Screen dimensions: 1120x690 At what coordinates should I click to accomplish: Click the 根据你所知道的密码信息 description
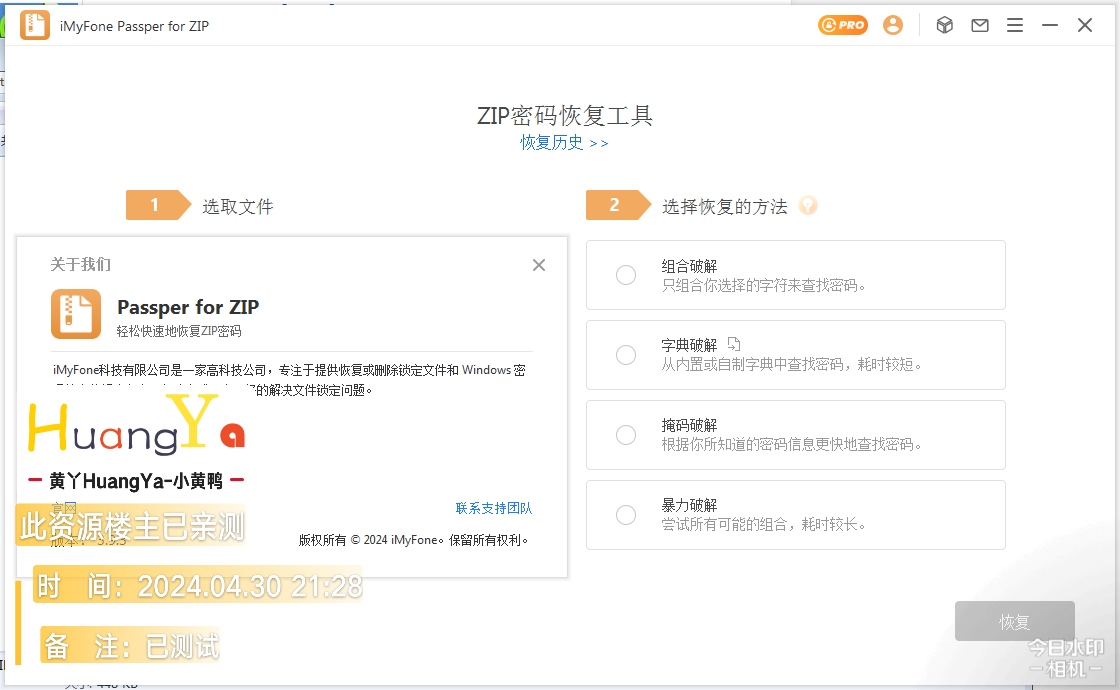[x=791, y=444]
